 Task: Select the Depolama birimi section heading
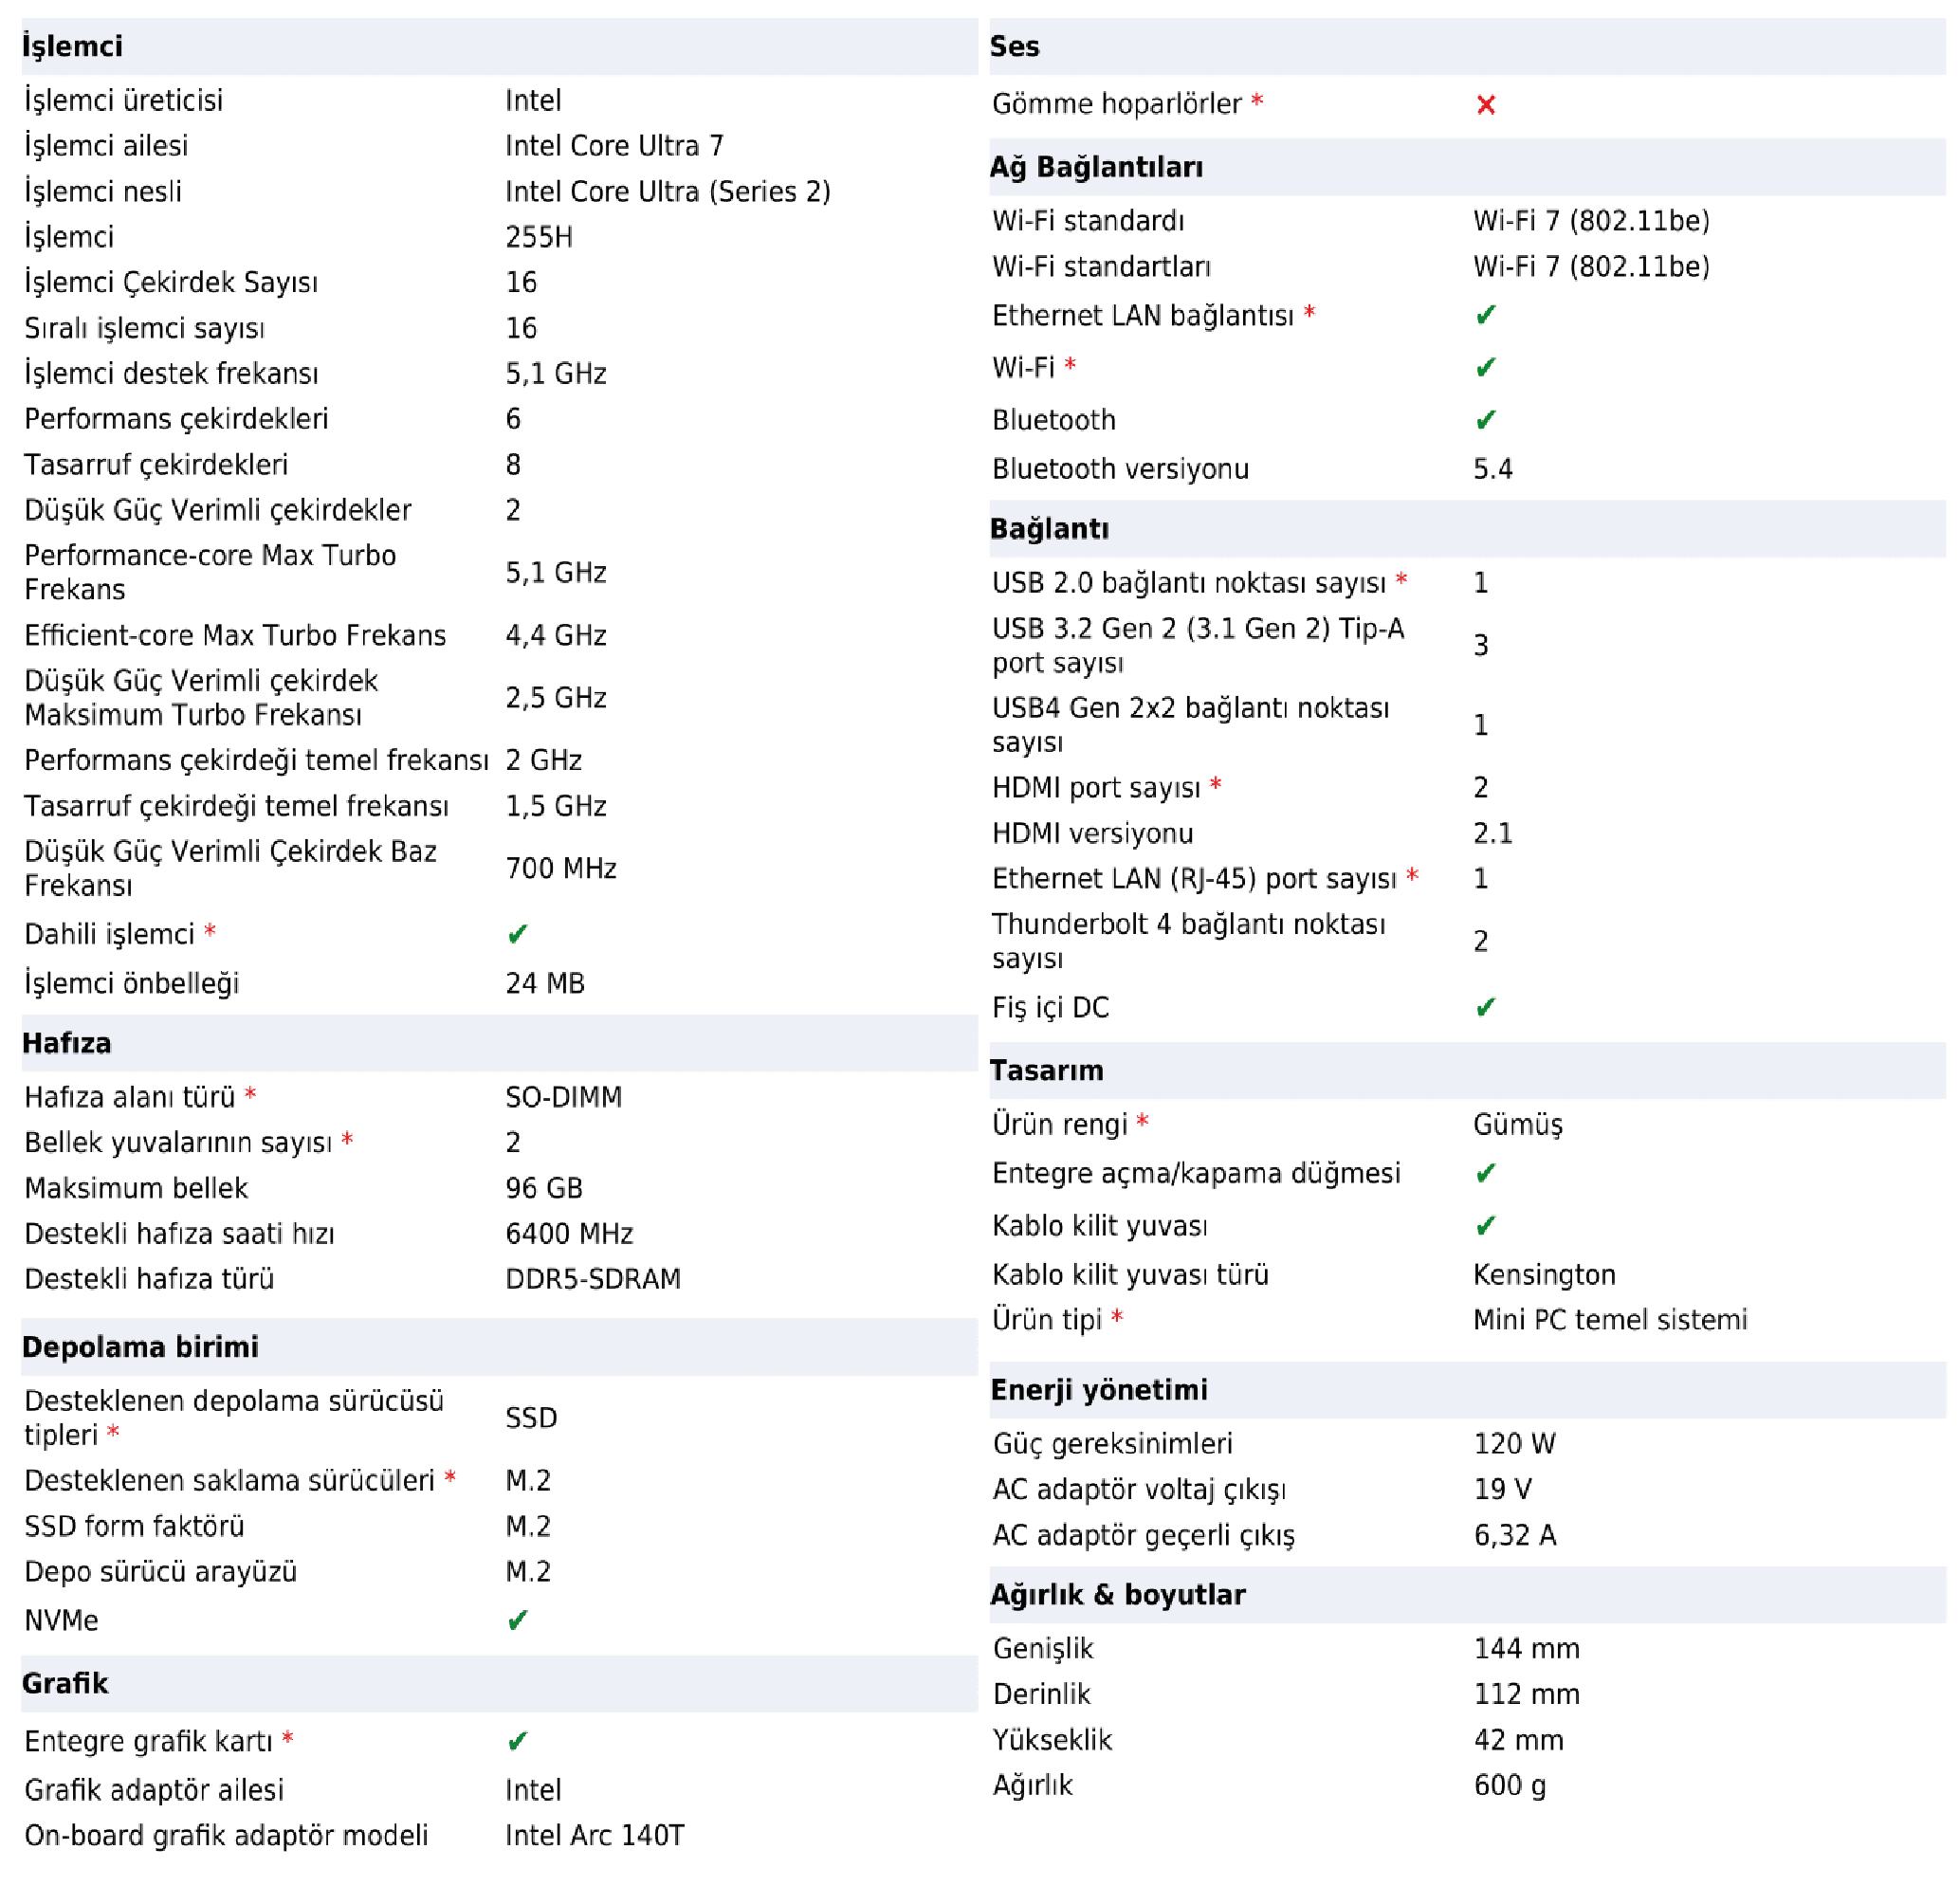point(140,1347)
